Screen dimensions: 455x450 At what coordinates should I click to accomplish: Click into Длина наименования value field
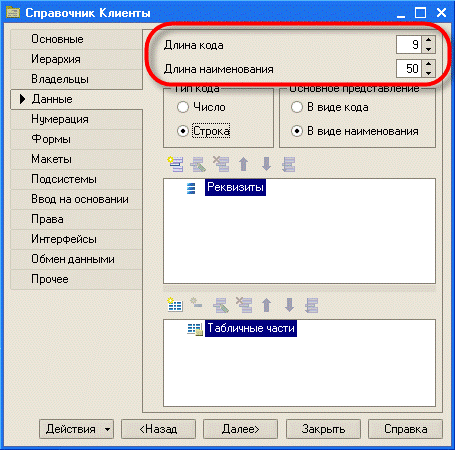[x=409, y=68]
